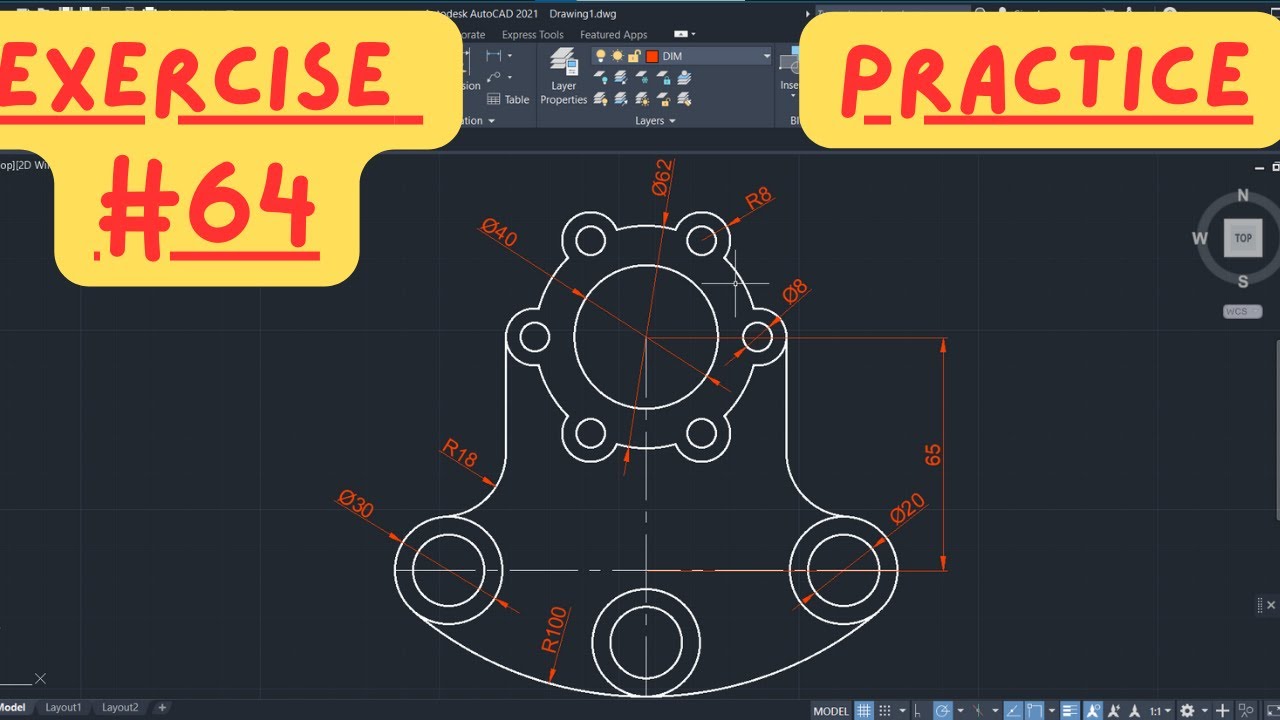Open the ribbon minimize options dropdown

point(693,34)
